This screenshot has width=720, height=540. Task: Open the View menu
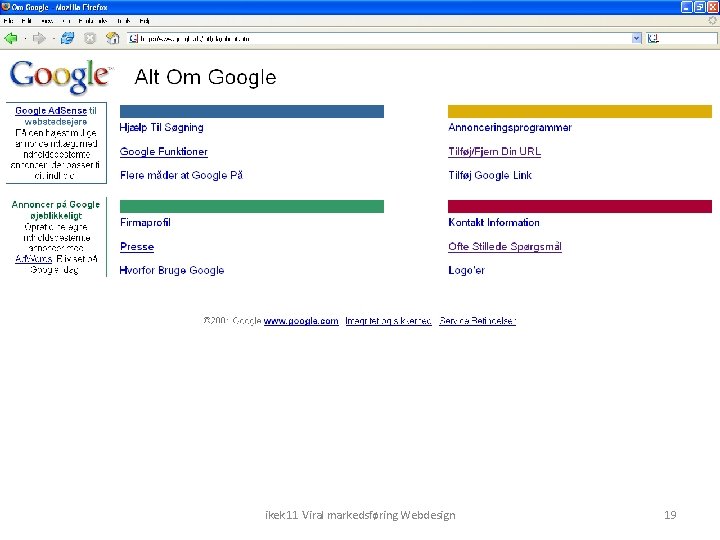click(47, 21)
